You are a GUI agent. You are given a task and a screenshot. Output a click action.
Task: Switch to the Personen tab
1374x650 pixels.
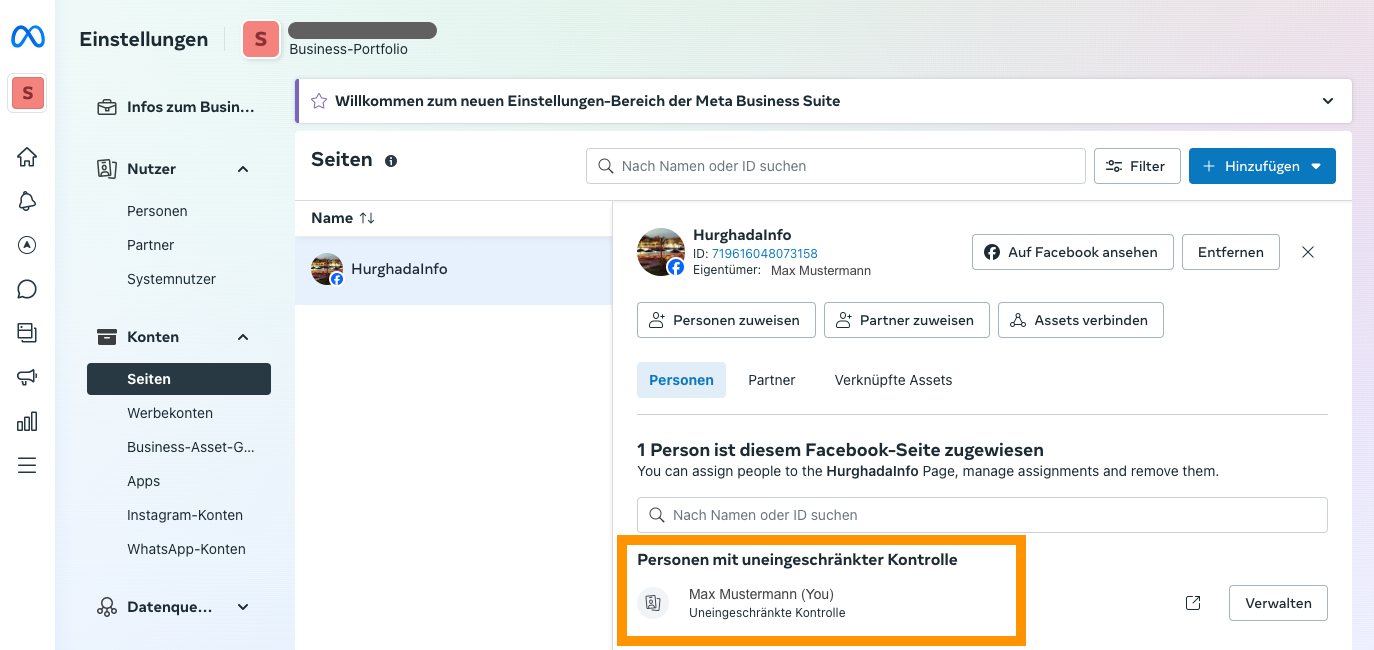pyautogui.click(x=681, y=380)
